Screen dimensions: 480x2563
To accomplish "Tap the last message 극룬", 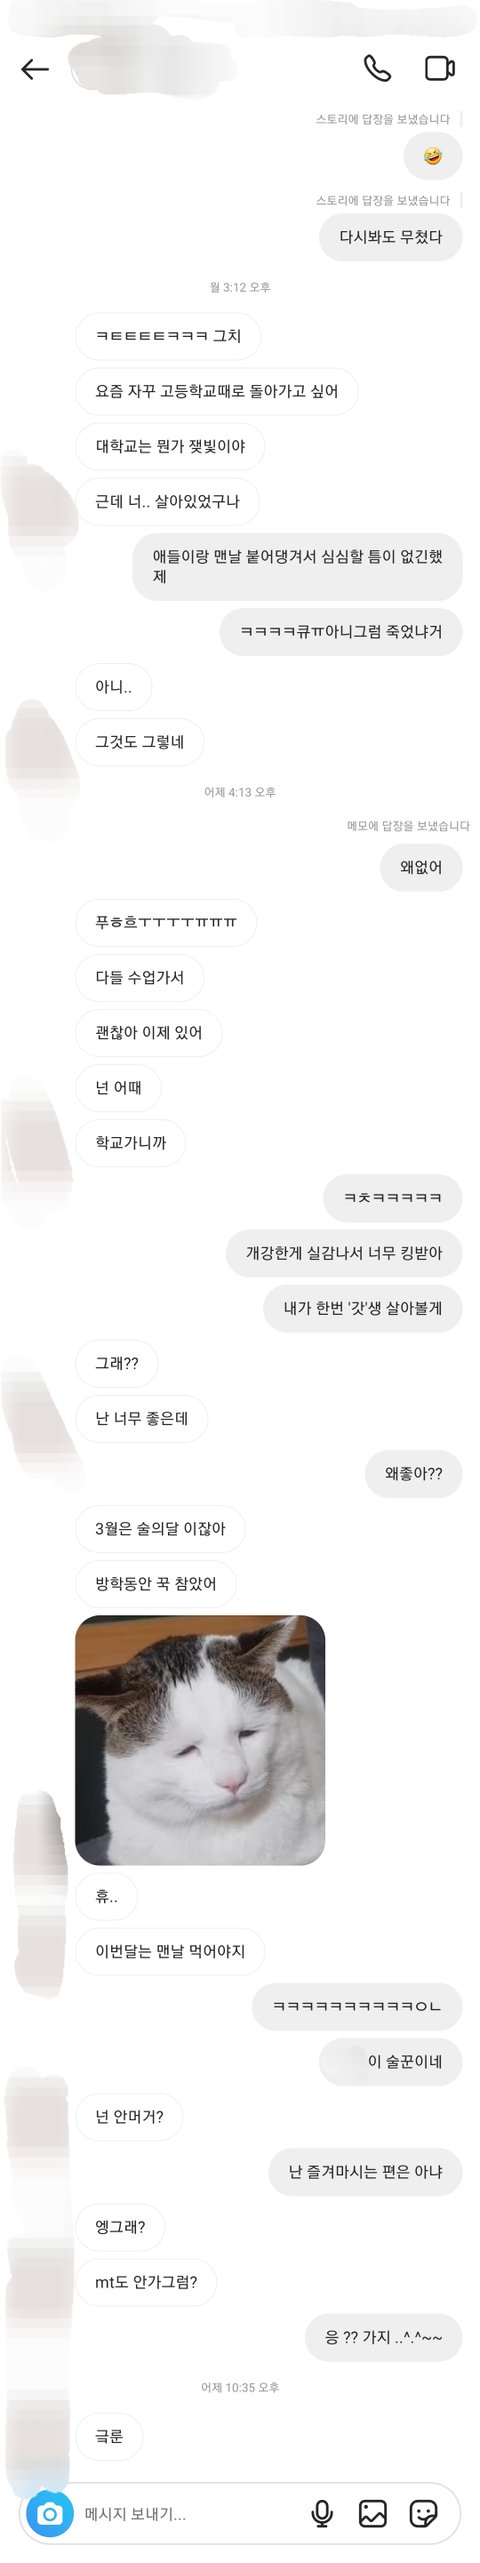I will (109, 2436).
